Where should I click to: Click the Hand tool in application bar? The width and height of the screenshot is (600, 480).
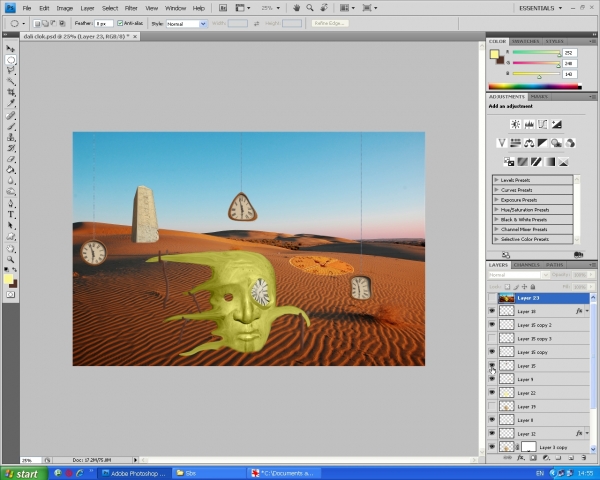pyautogui.click(x=297, y=8)
